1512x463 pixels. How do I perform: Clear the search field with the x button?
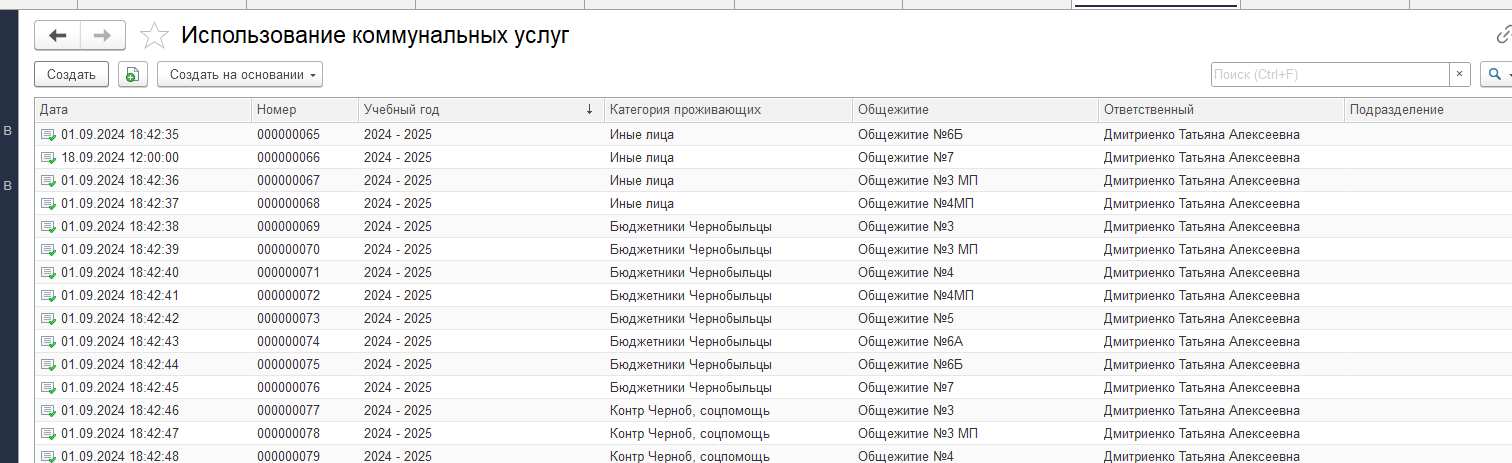pyautogui.click(x=1459, y=75)
